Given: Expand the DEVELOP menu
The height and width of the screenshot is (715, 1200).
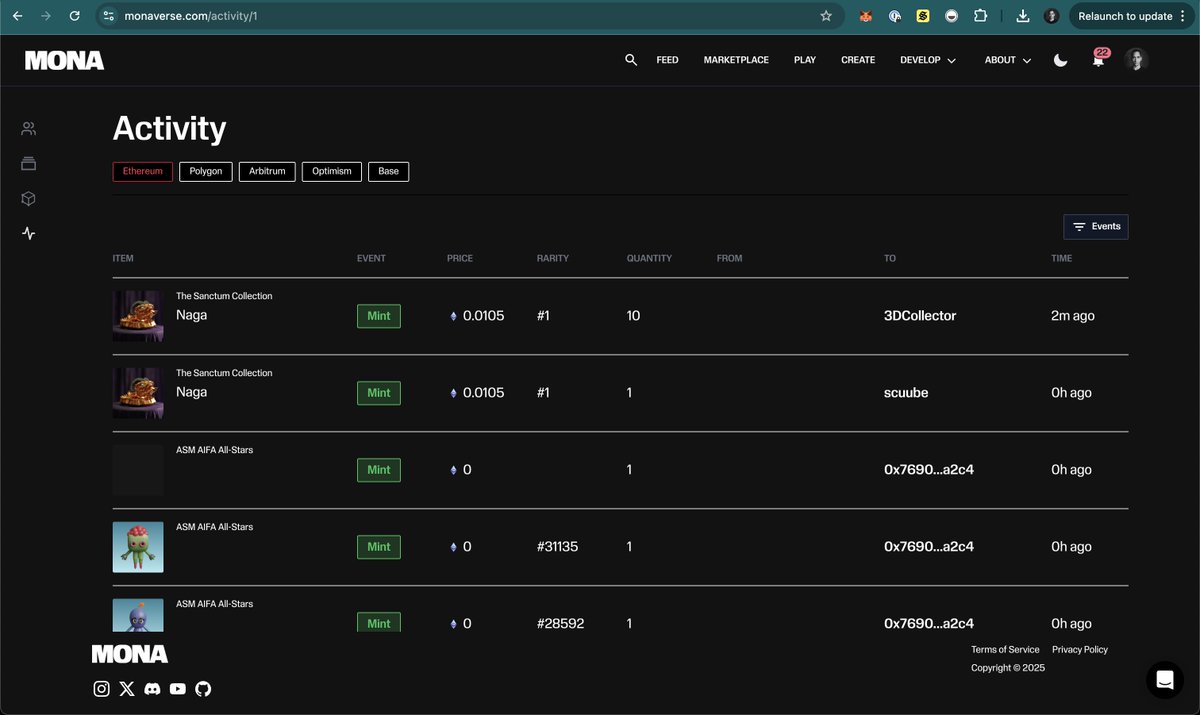Looking at the screenshot, I should (x=928, y=60).
